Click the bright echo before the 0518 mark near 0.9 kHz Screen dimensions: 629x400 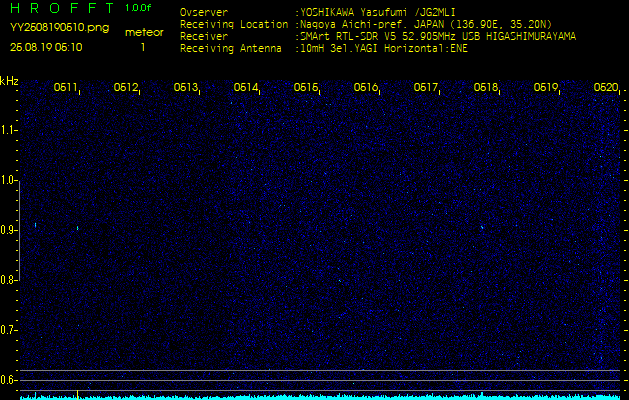click(x=482, y=227)
